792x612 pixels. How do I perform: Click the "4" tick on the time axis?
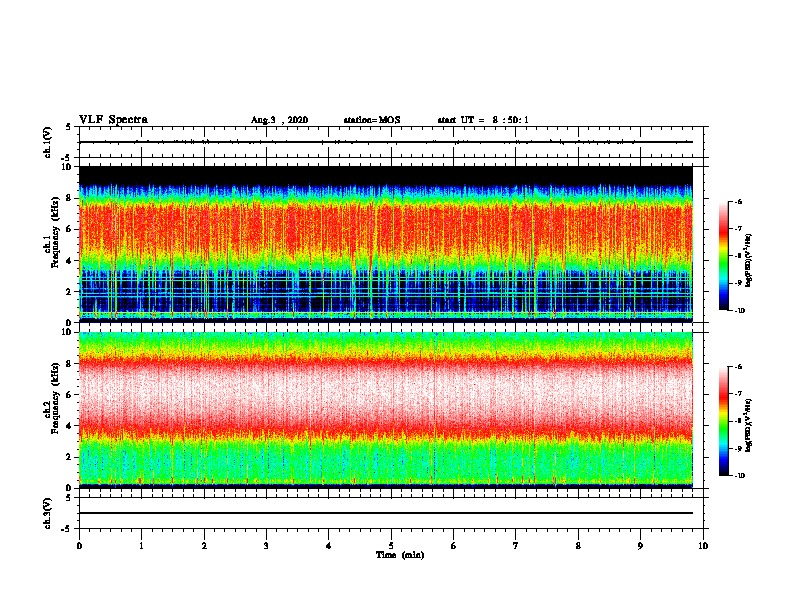coord(329,546)
